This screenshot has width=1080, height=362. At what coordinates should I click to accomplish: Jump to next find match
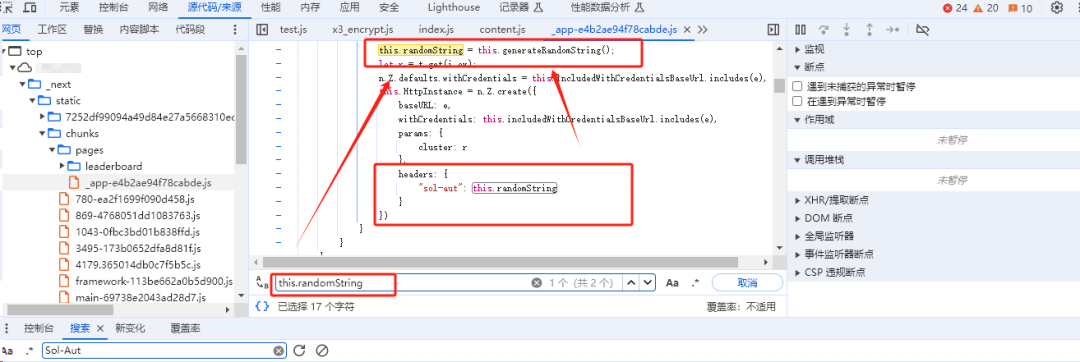tap(647, 283)
